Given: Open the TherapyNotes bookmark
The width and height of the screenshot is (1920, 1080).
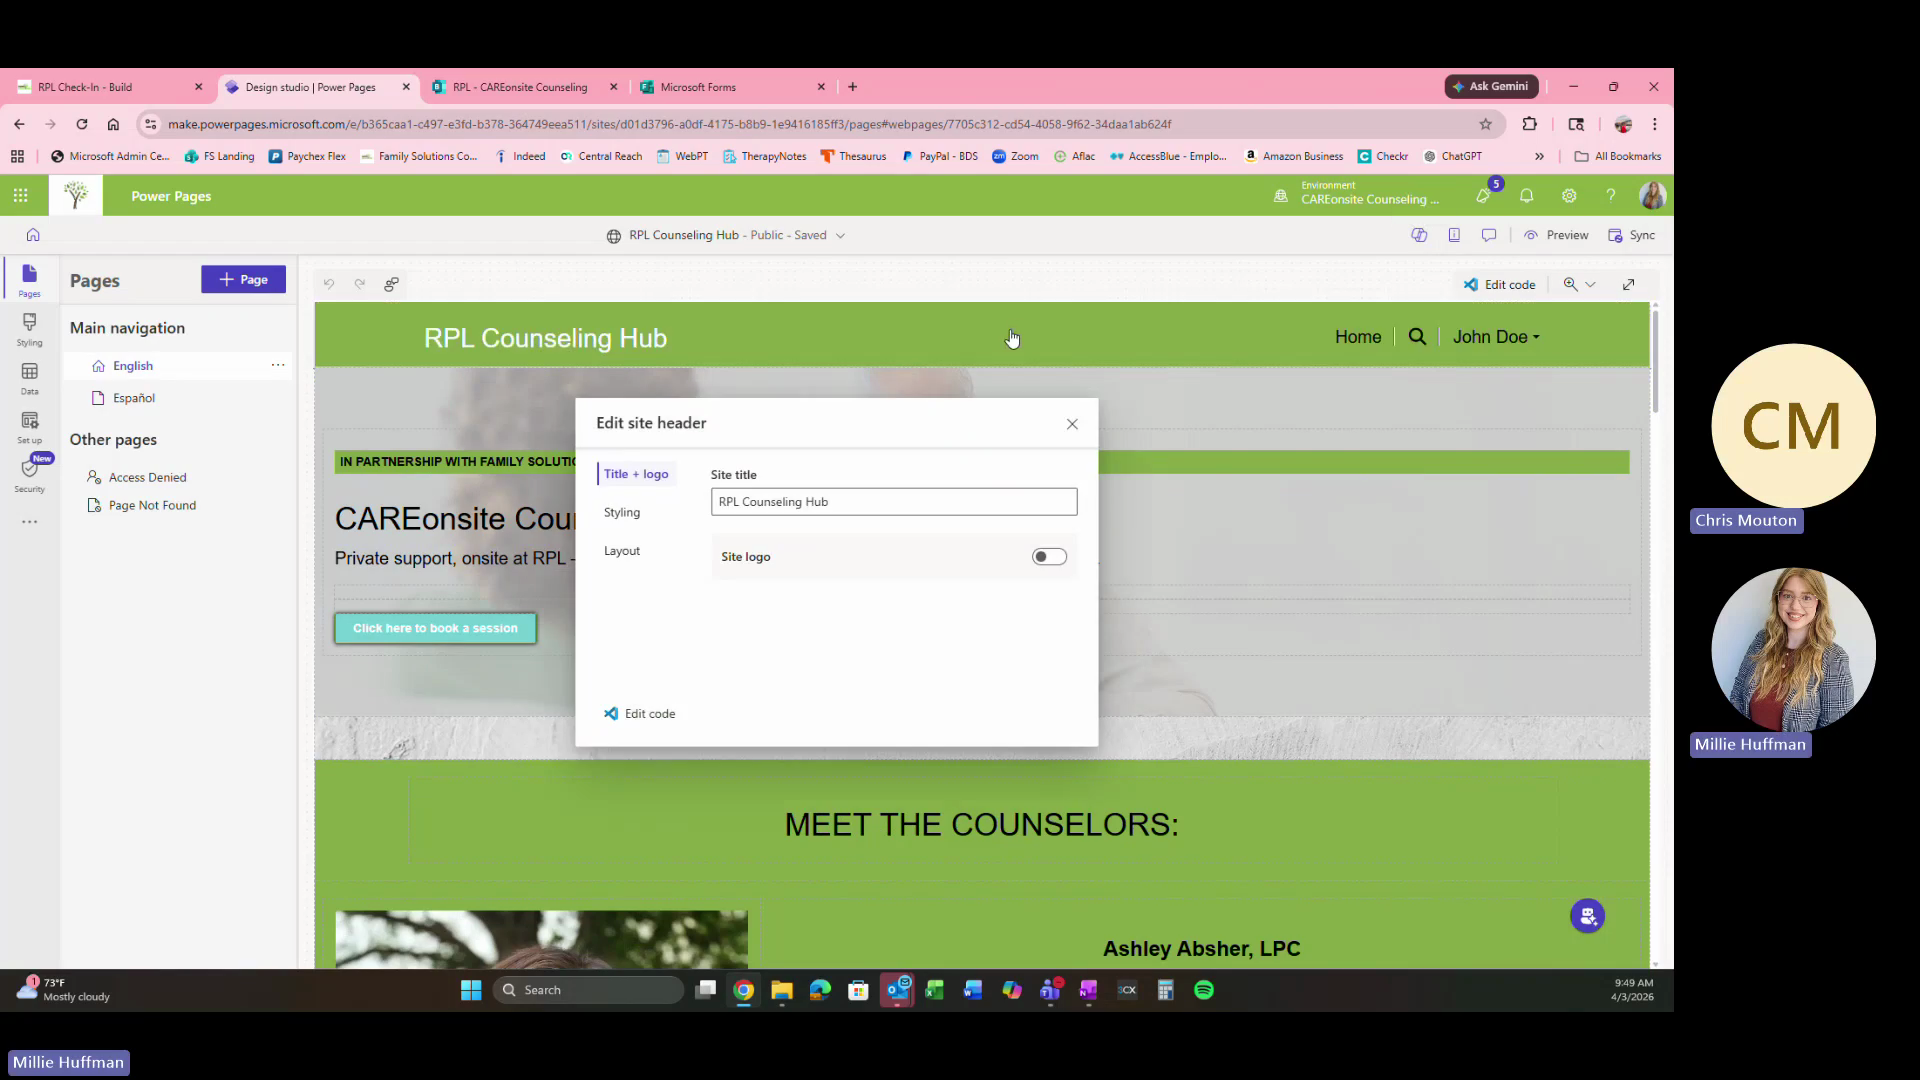Looking at the screenshot, I should point(765,156).
